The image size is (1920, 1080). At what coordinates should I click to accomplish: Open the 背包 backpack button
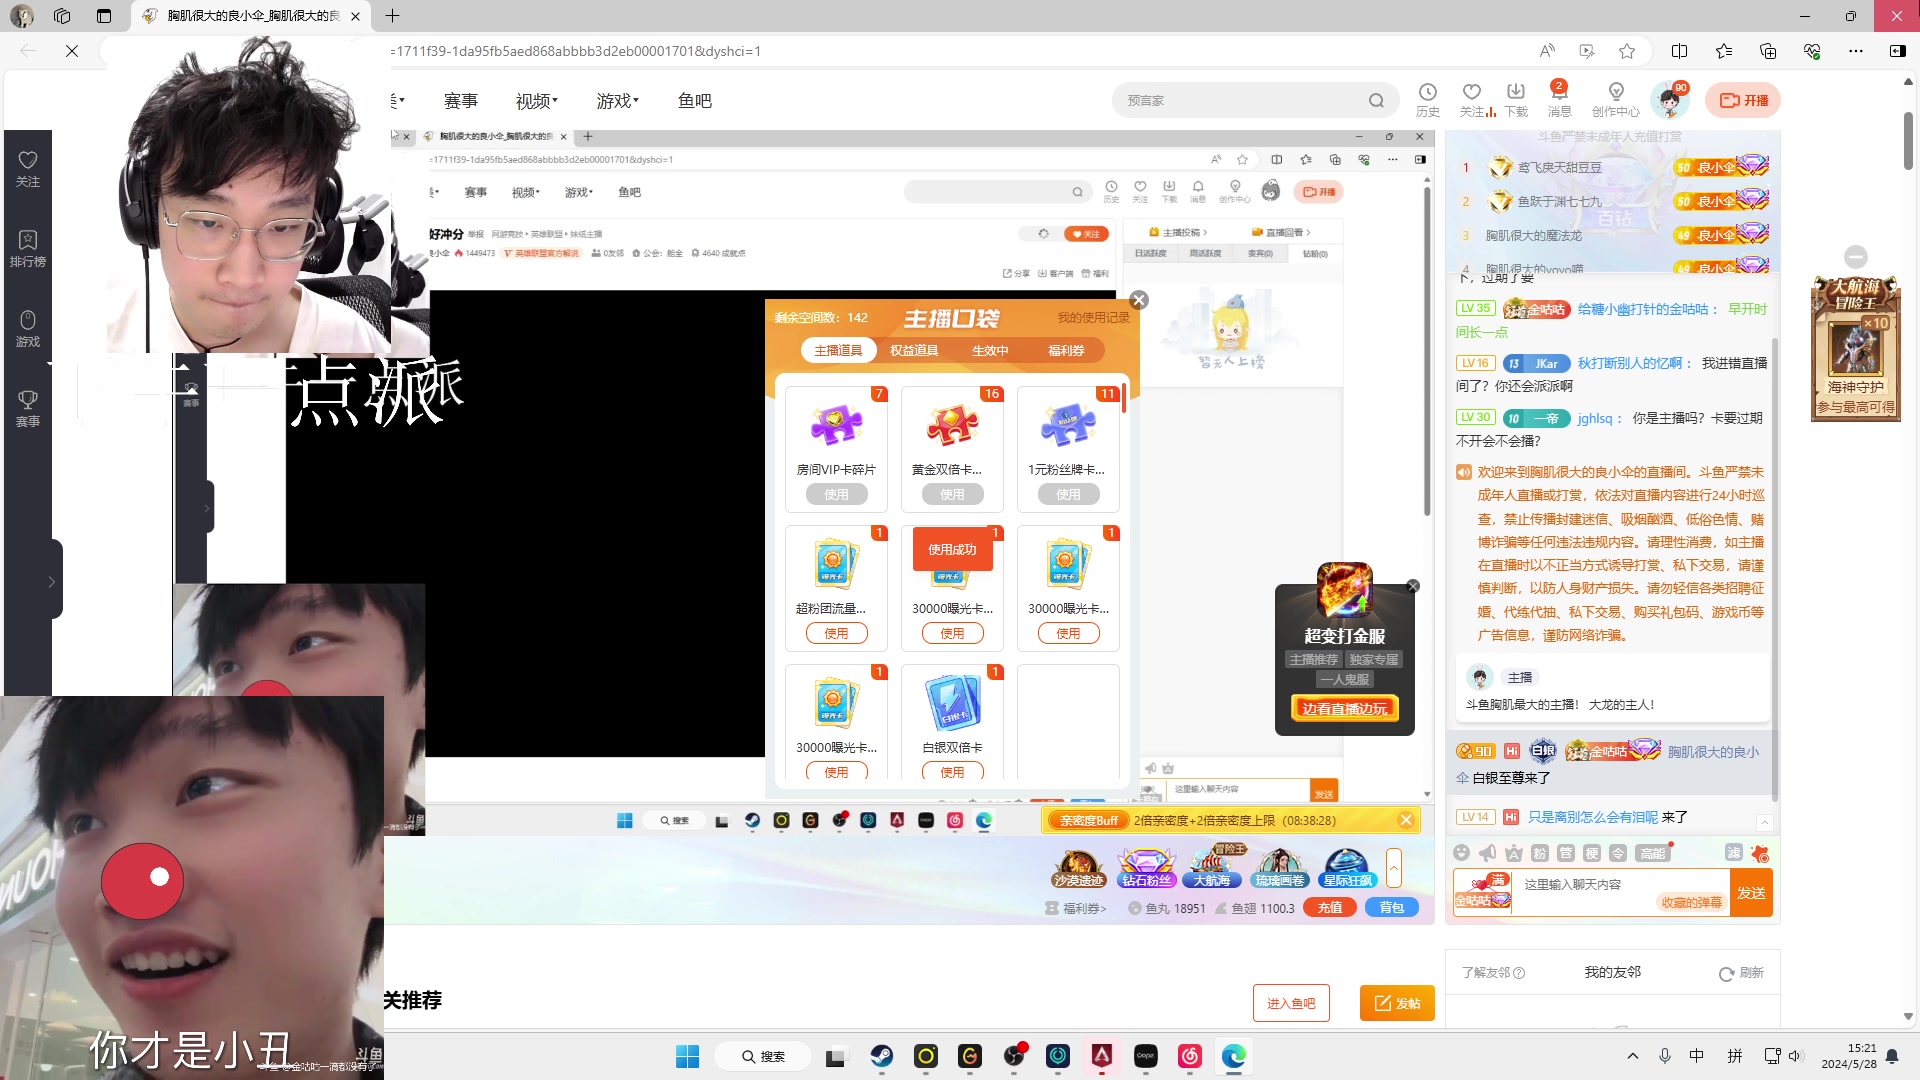tap(1392, 907)
